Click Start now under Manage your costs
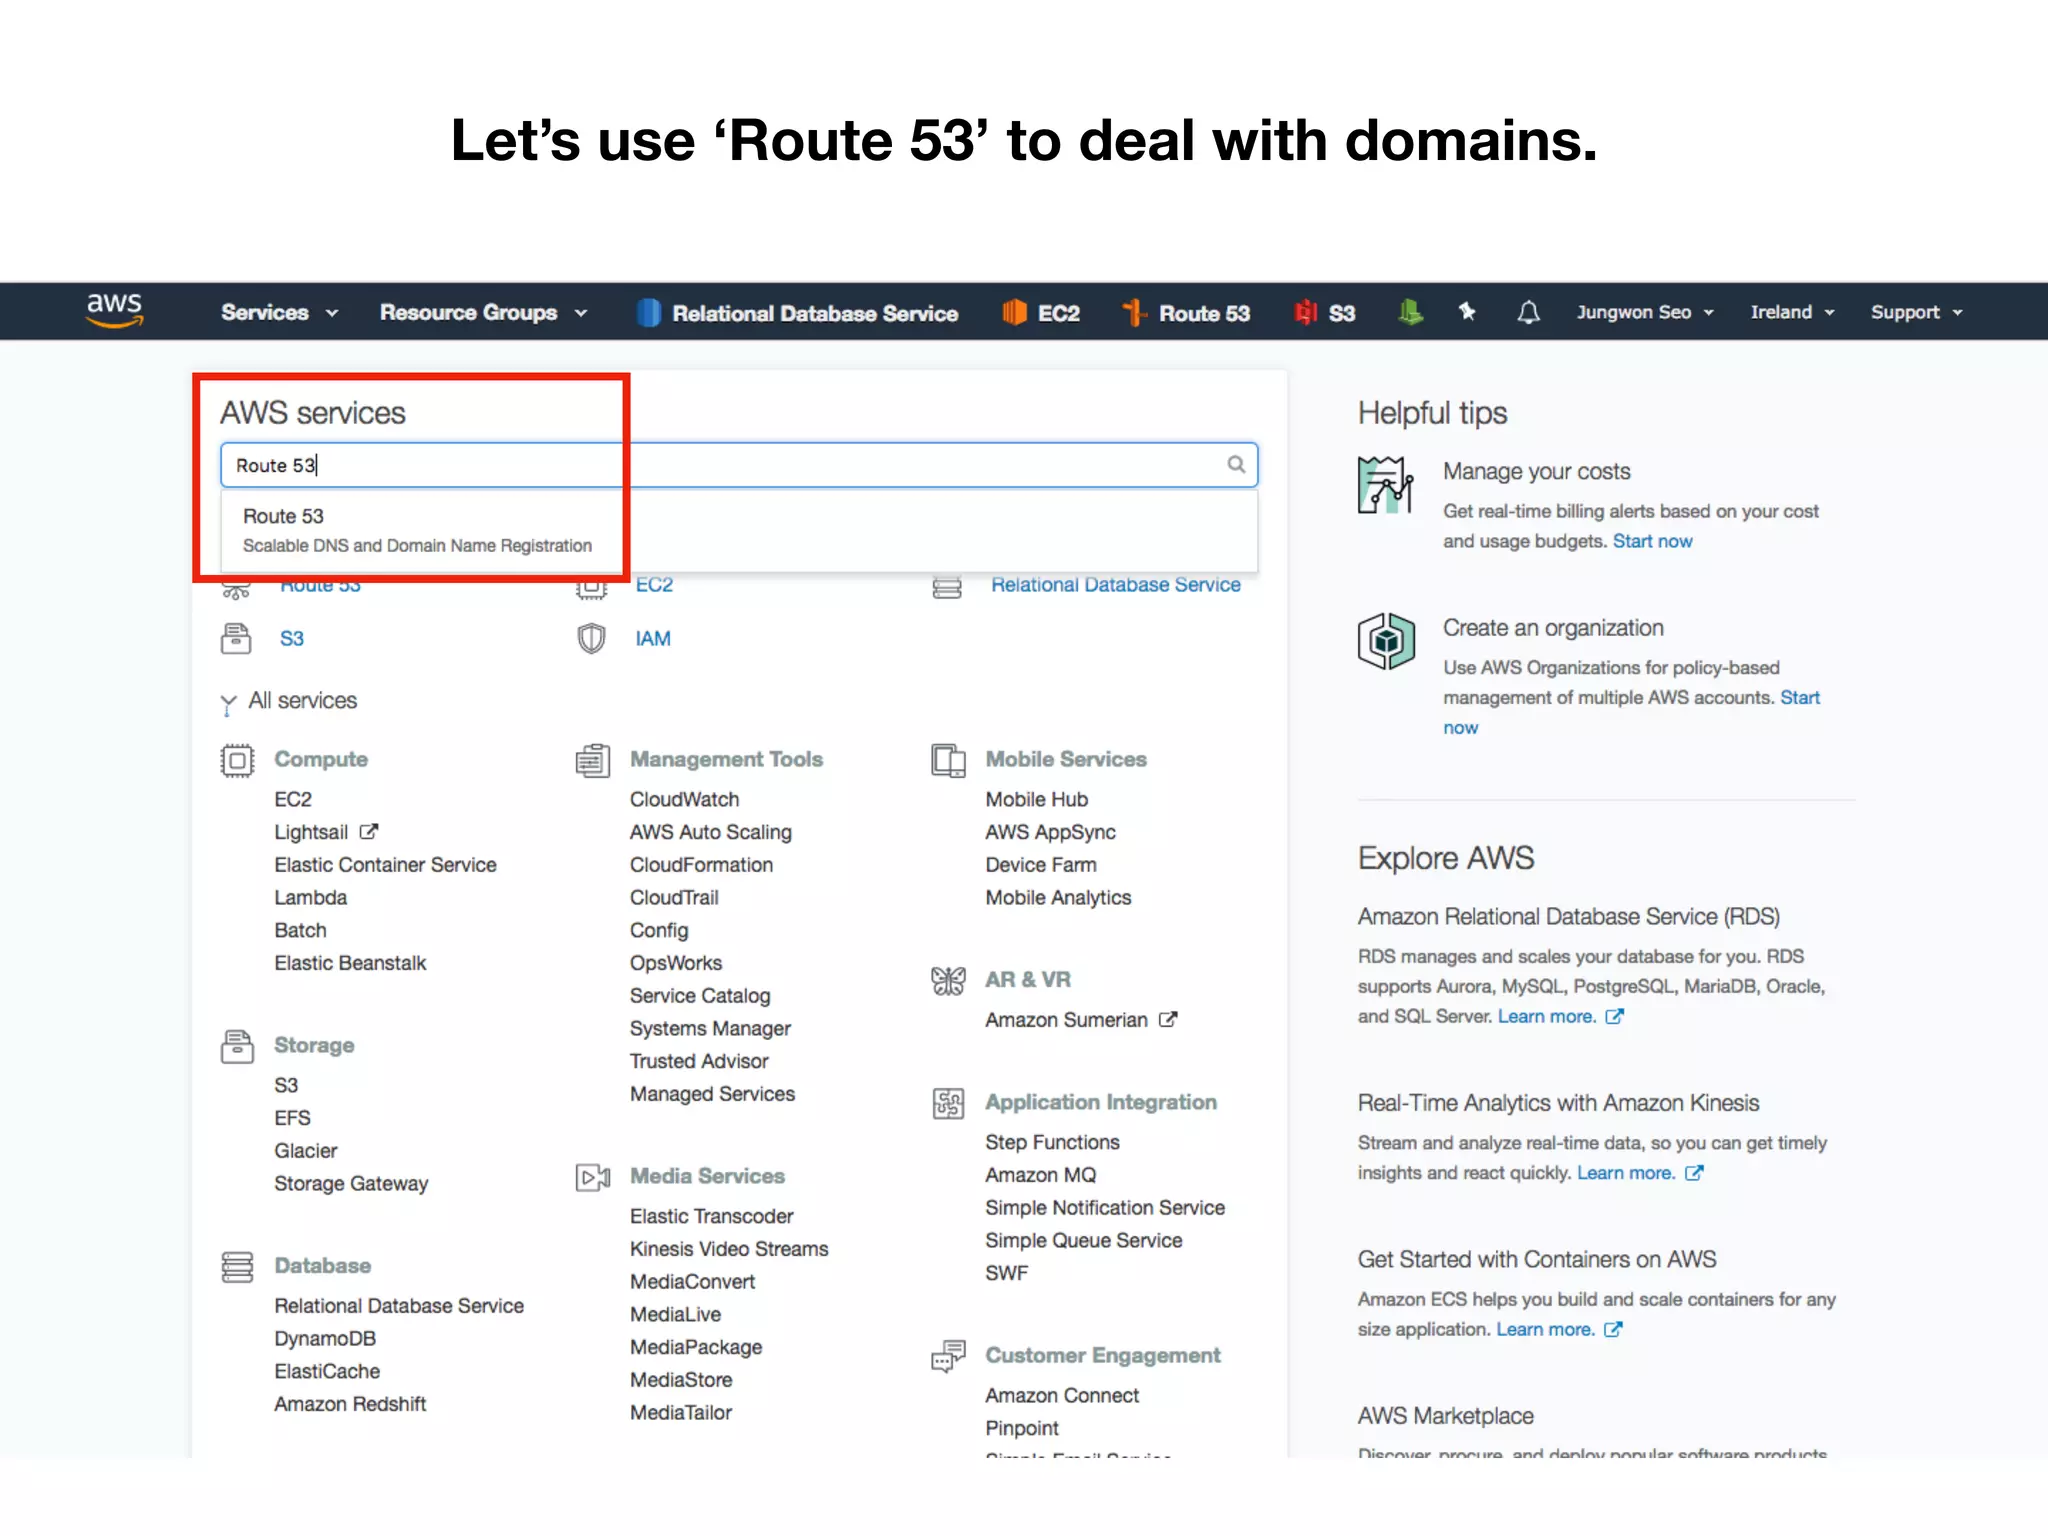 [x=1652, y=541]
